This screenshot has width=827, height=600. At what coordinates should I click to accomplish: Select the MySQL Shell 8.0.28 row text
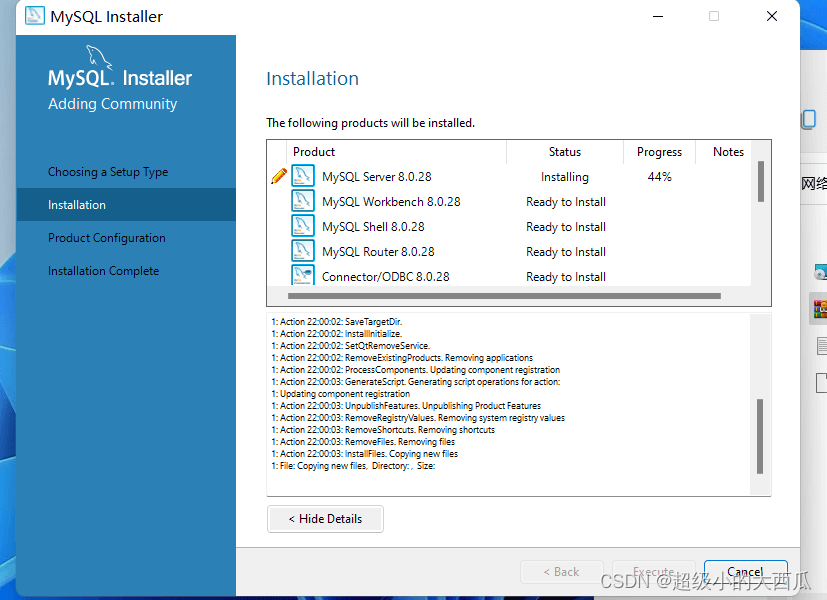click(x=373, y=227)
